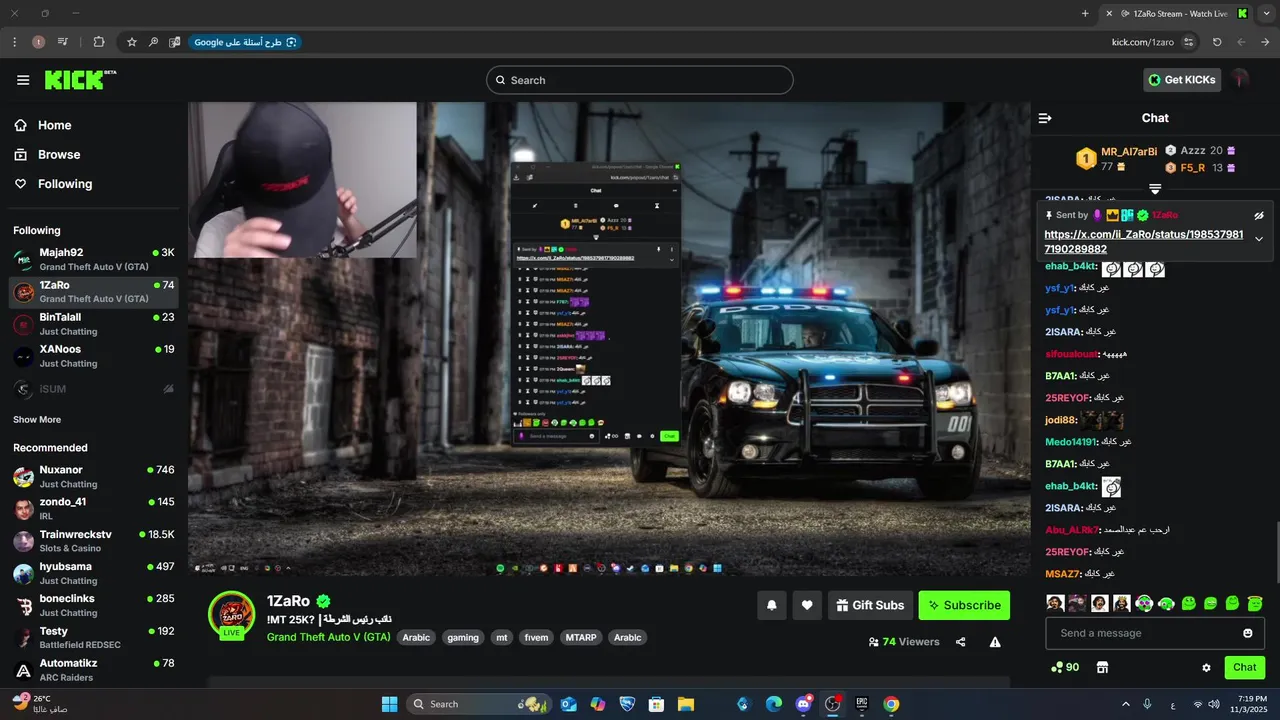Image resolution: width=1280 pixels, height=720 pixels.
Task: Hide the pinned message with eye icon
Action: (1259, 215)
